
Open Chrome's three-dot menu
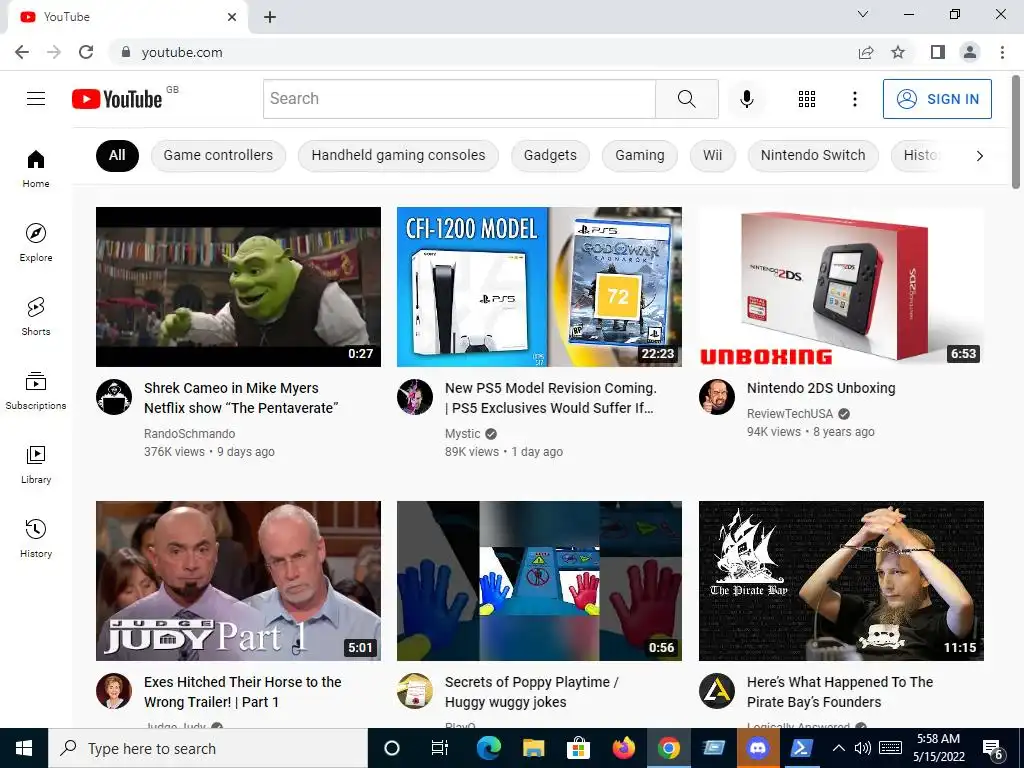[1002, 52]
